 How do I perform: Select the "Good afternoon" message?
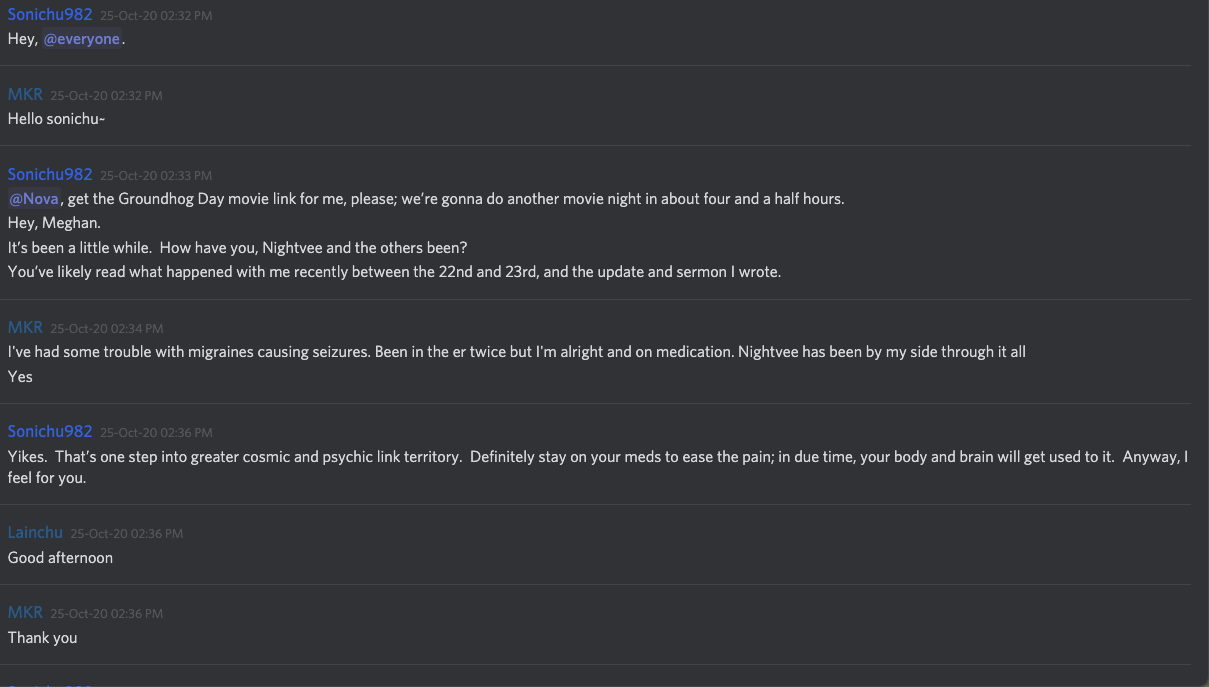click(60, 558)
